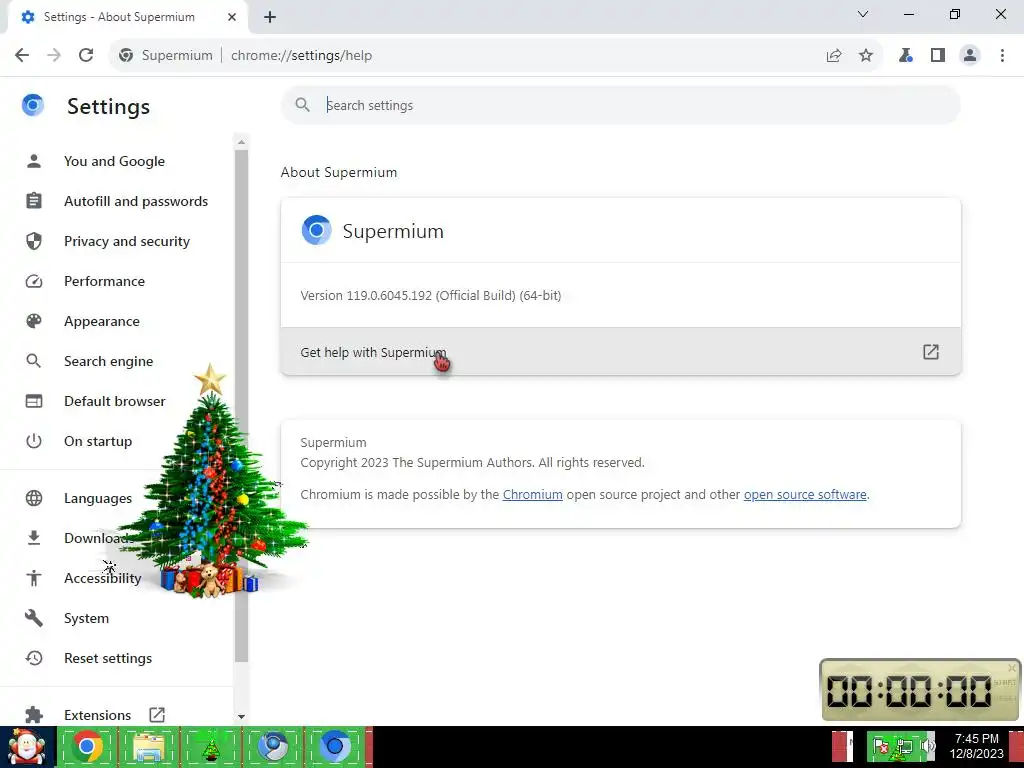
Task: Open Search engine settings
Action: pyautogui.click(x=108, y=361)
